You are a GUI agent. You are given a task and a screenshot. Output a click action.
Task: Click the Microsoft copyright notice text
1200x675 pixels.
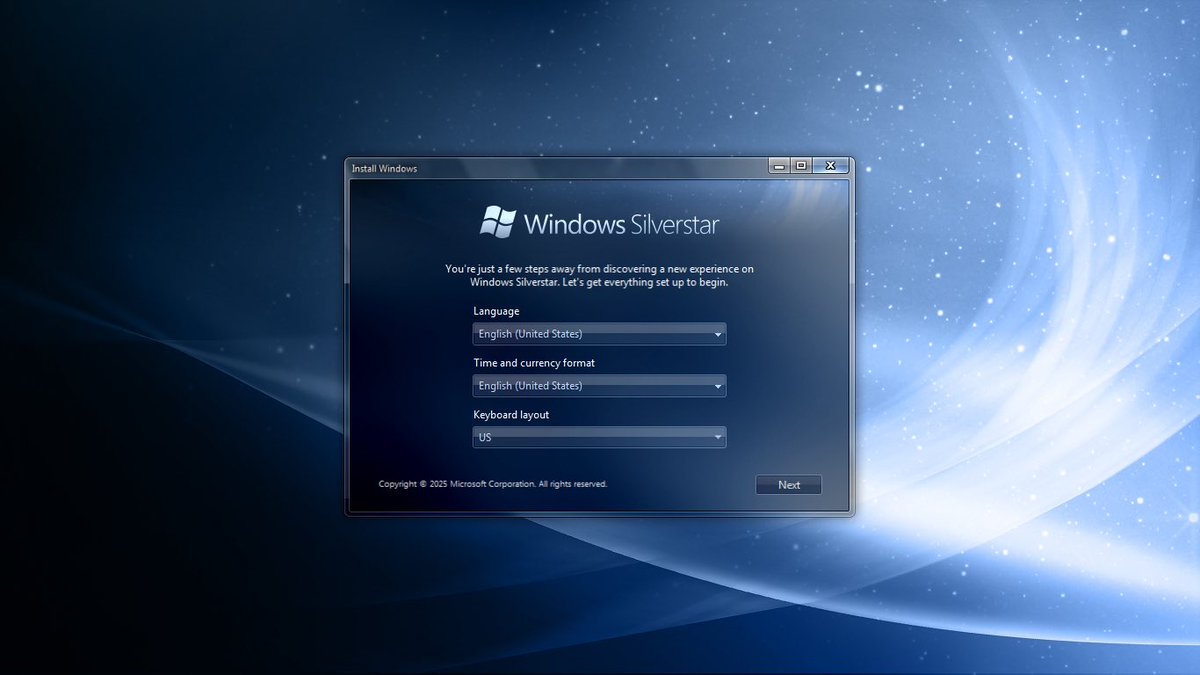491,483
